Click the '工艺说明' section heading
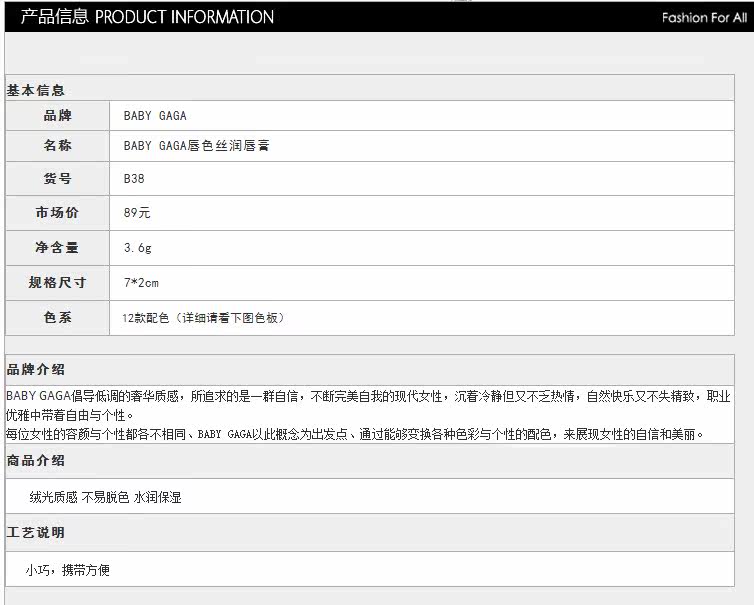The image size is (754, 605). [35, 532]
